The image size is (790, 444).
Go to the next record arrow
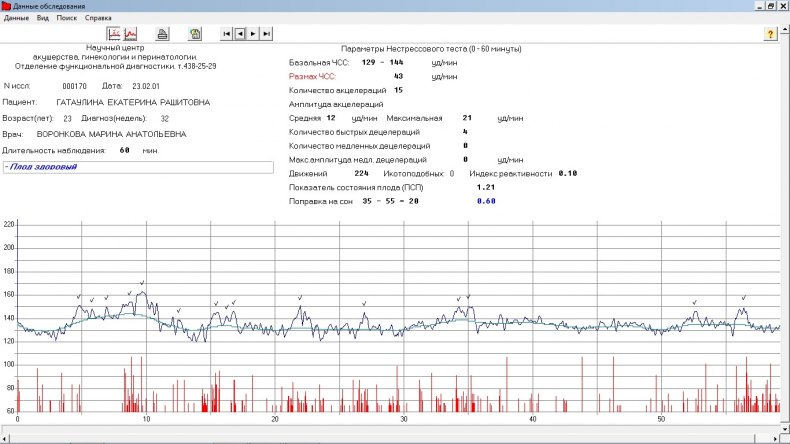pos(253,34)
